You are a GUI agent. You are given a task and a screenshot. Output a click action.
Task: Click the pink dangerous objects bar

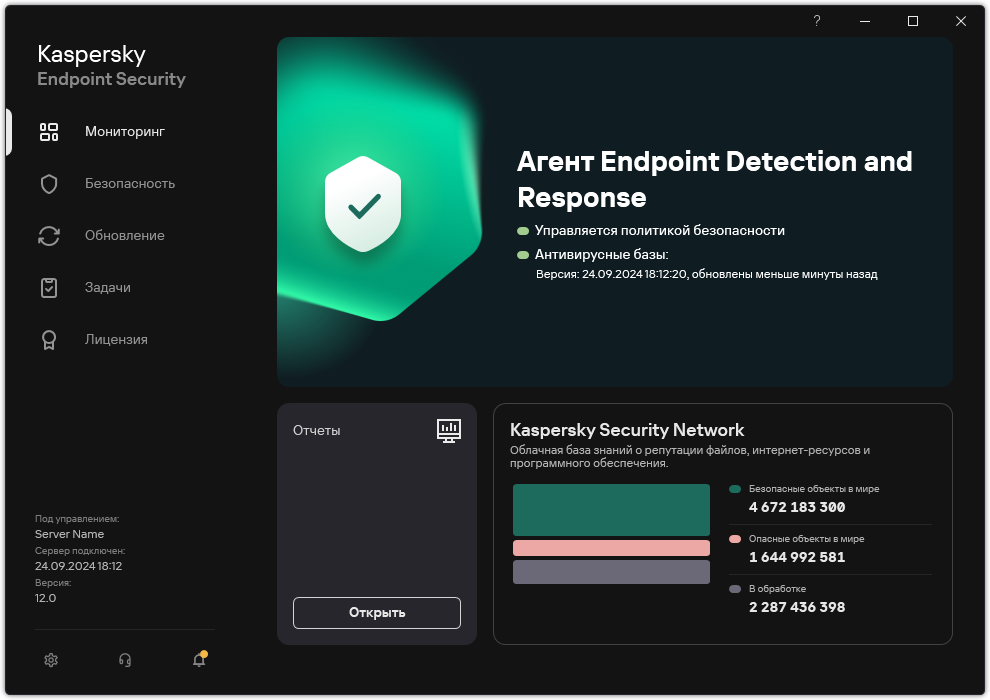click(611, 548)
